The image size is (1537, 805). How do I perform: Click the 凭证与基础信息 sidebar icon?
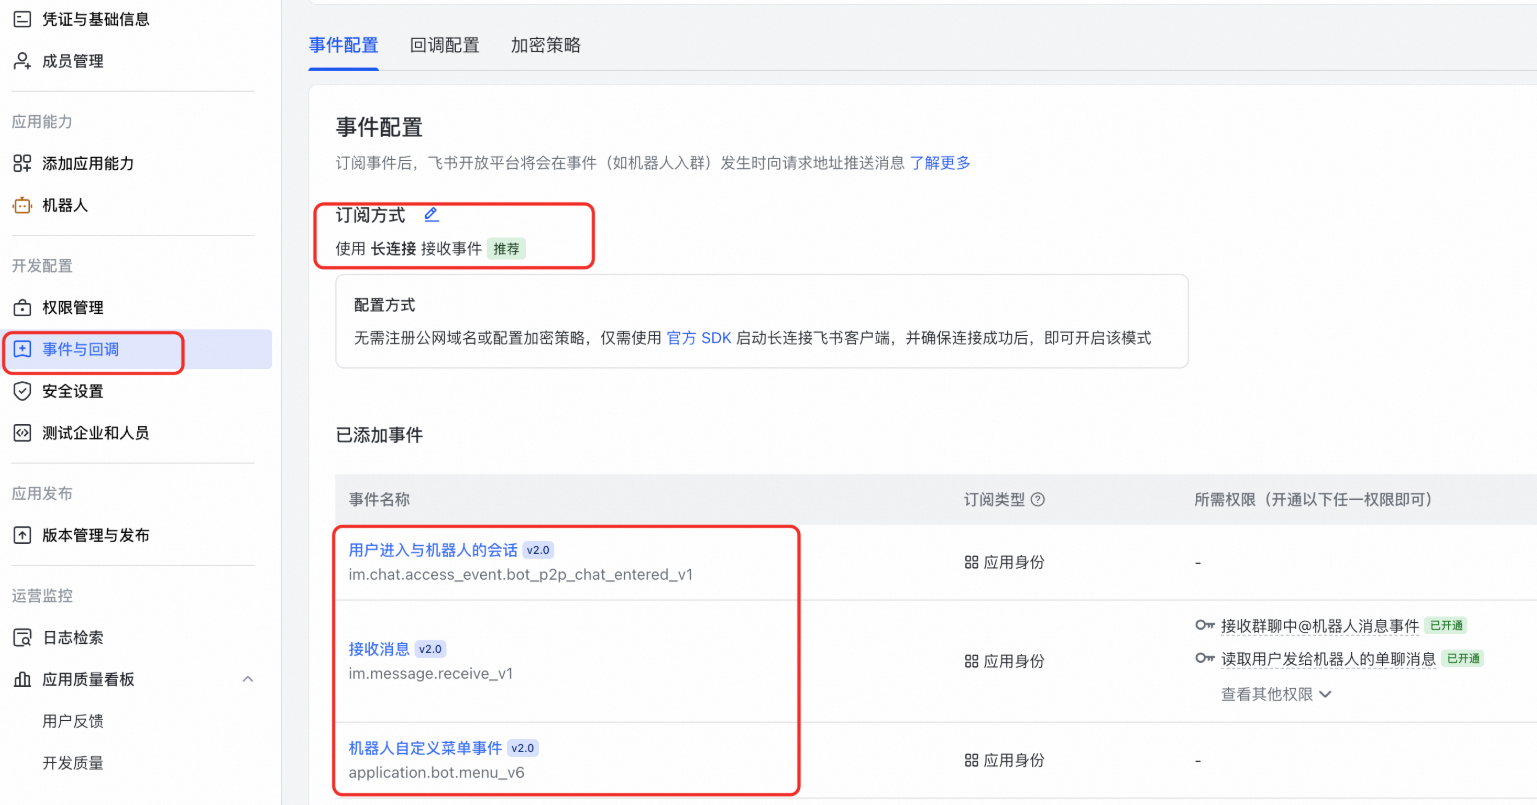(22, 19)
